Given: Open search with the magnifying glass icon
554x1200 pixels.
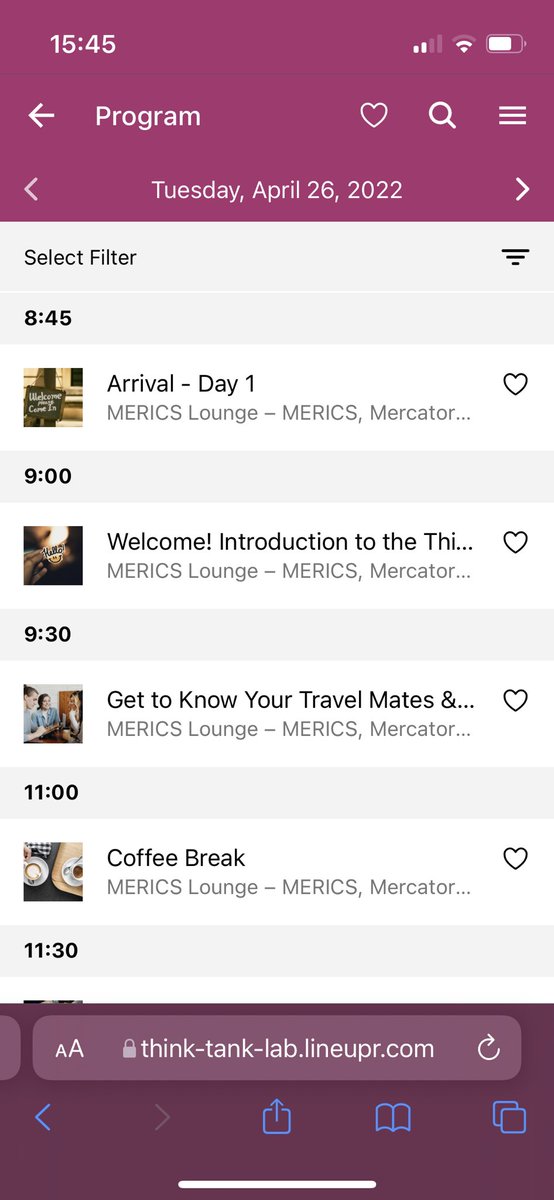Looking at the screenshot, I should click(x=442, y=116).
